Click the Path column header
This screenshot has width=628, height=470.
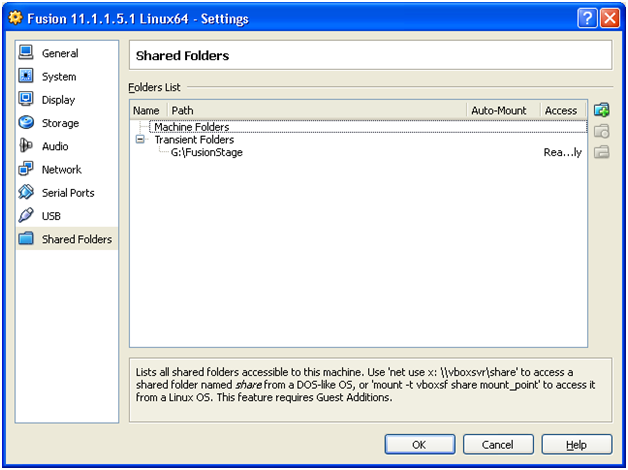click(x=316, y=110)
